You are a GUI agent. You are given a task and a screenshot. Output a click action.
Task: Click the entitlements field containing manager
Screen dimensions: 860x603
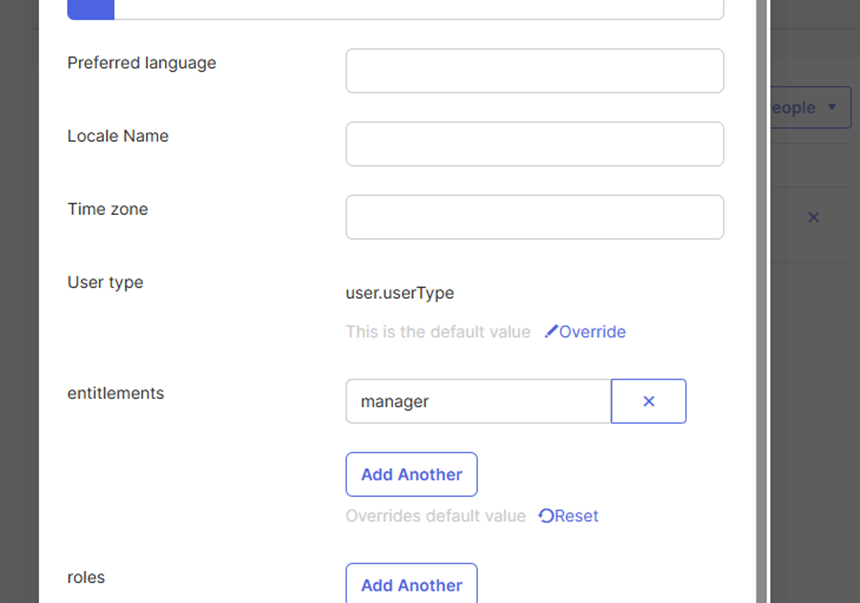tap(478, 401)
